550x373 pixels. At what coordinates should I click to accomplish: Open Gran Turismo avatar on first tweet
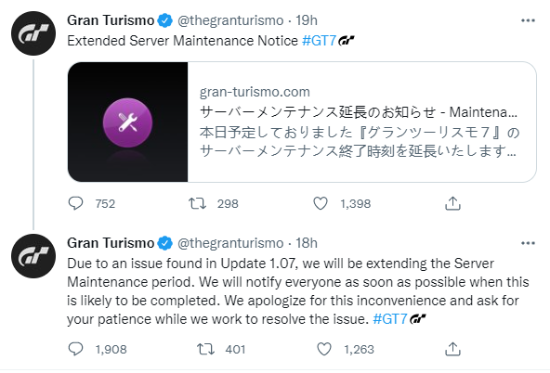33,33
